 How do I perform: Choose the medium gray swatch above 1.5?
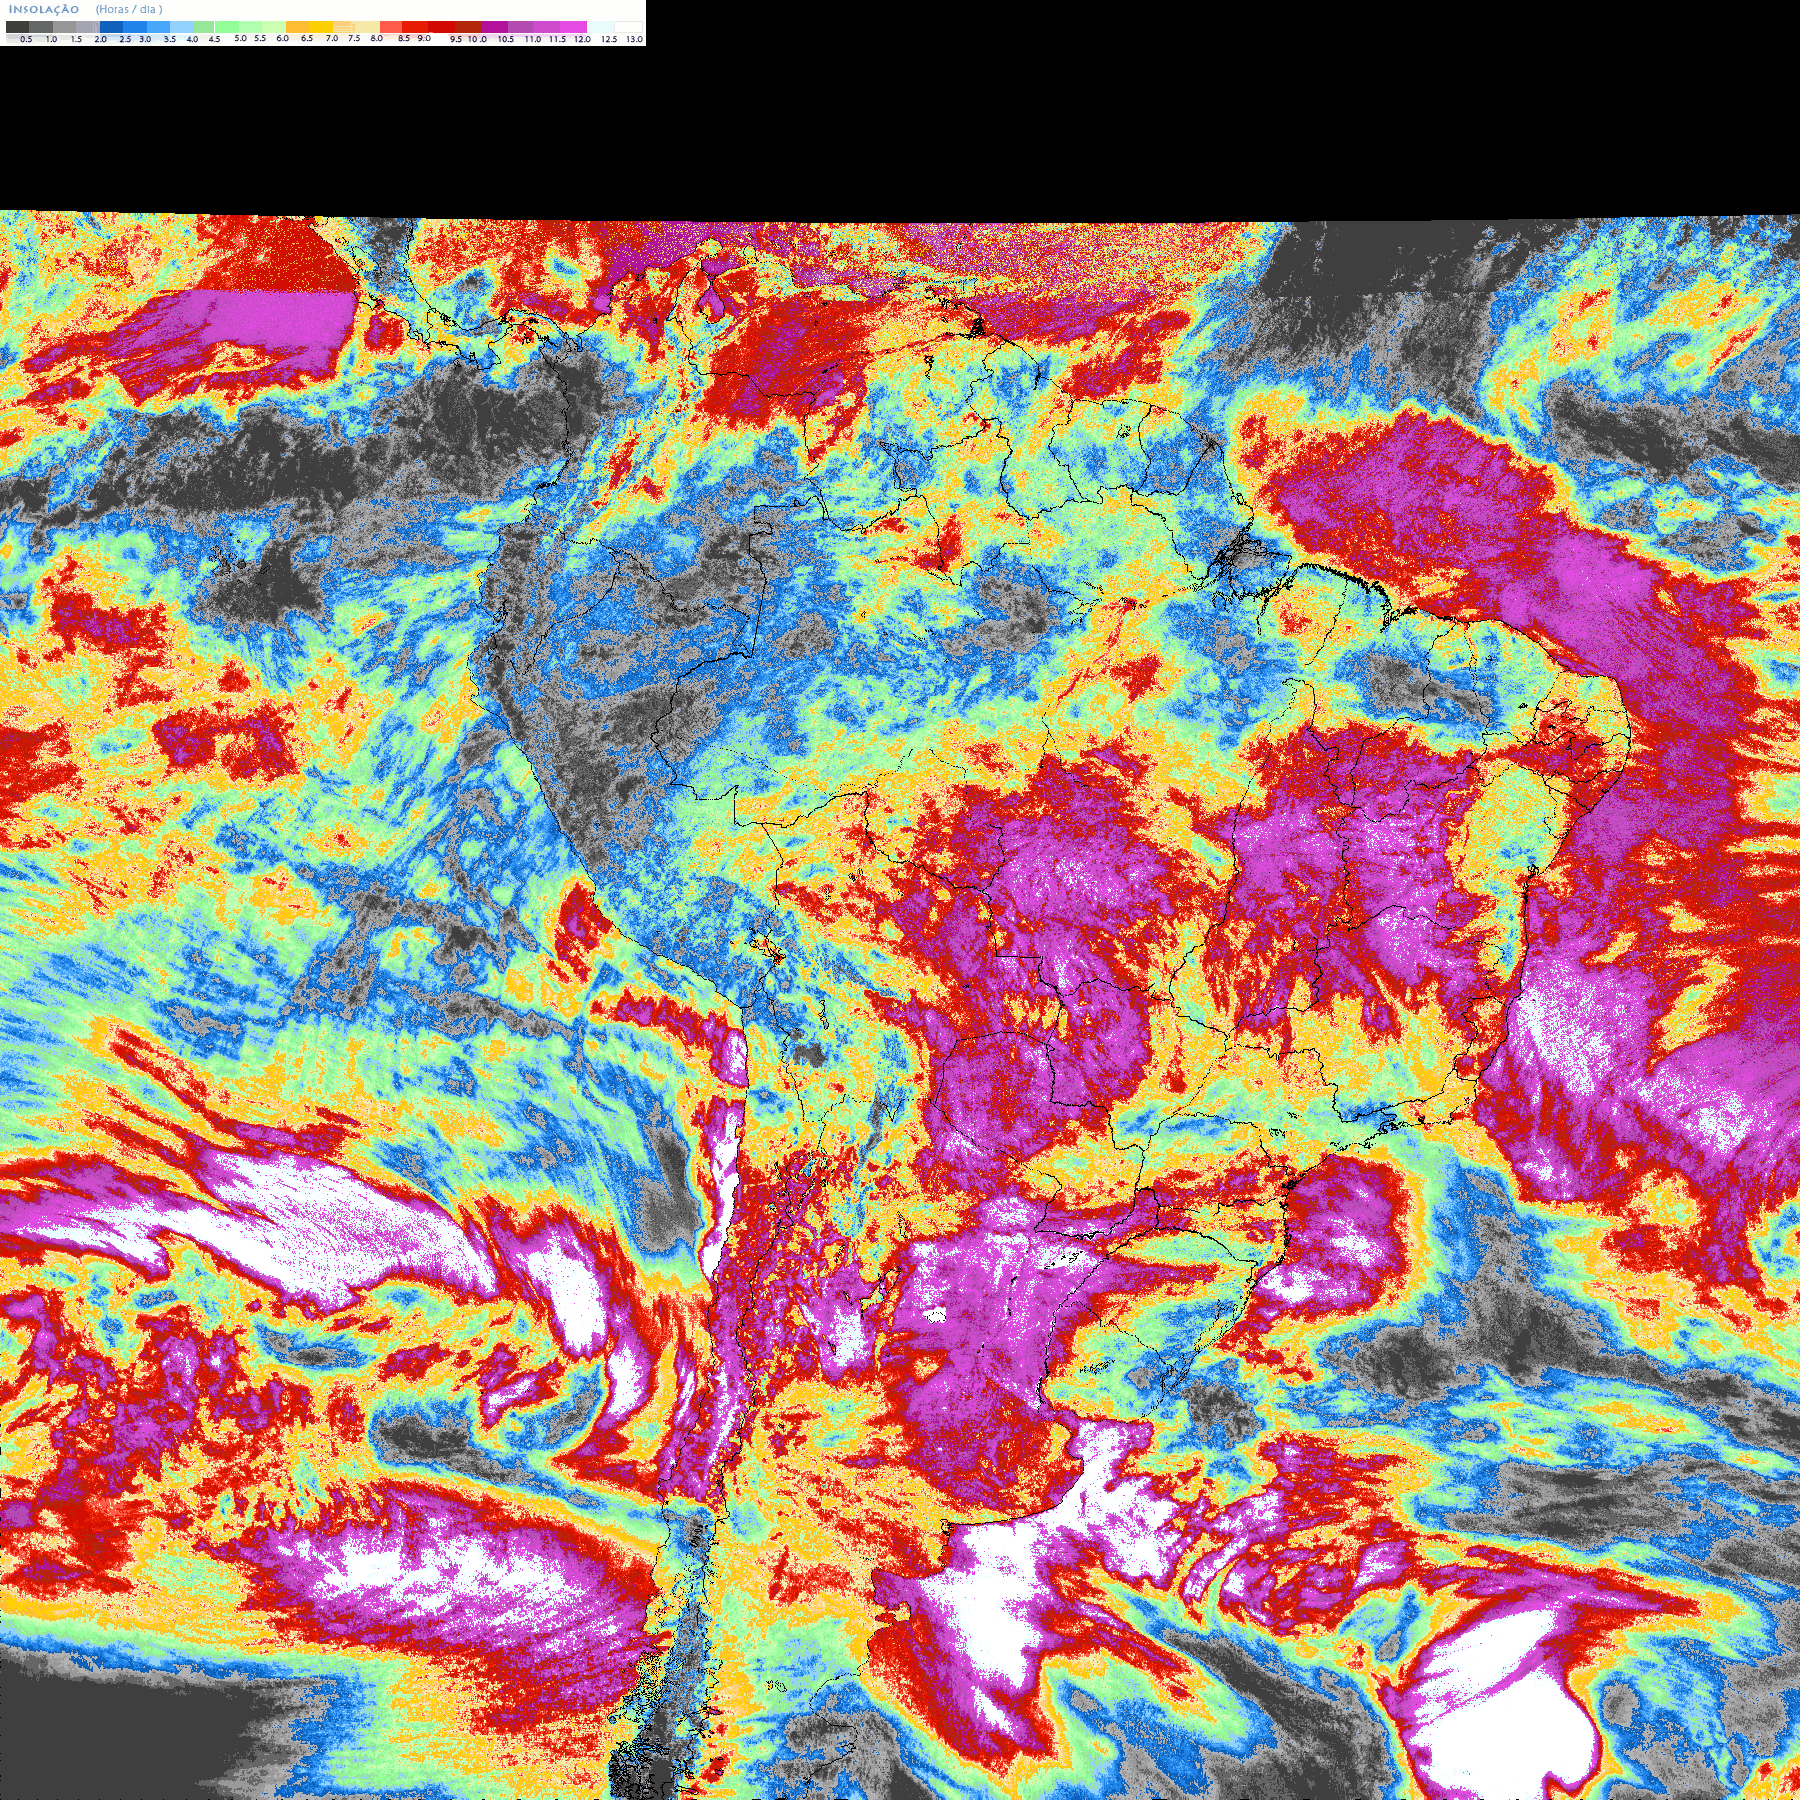coord(64,27)
